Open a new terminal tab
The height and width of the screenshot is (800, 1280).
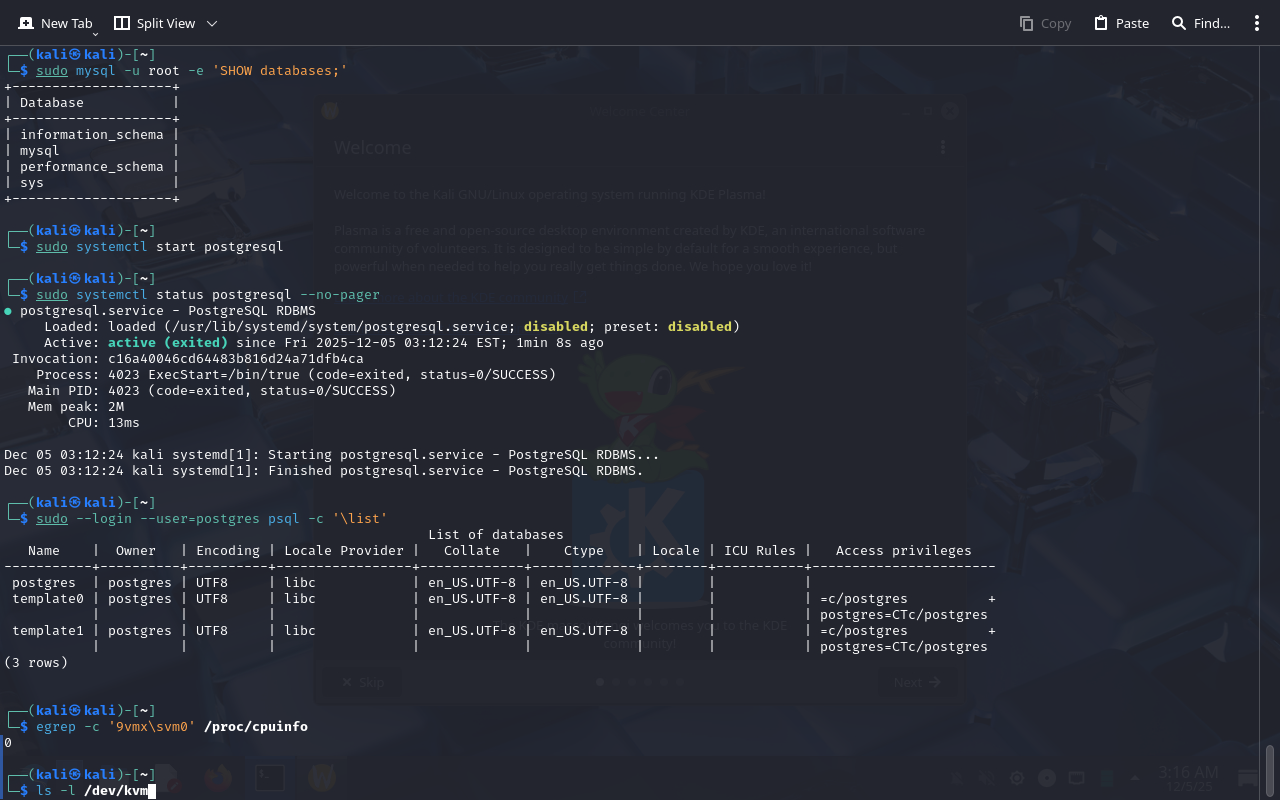(55, 23)
